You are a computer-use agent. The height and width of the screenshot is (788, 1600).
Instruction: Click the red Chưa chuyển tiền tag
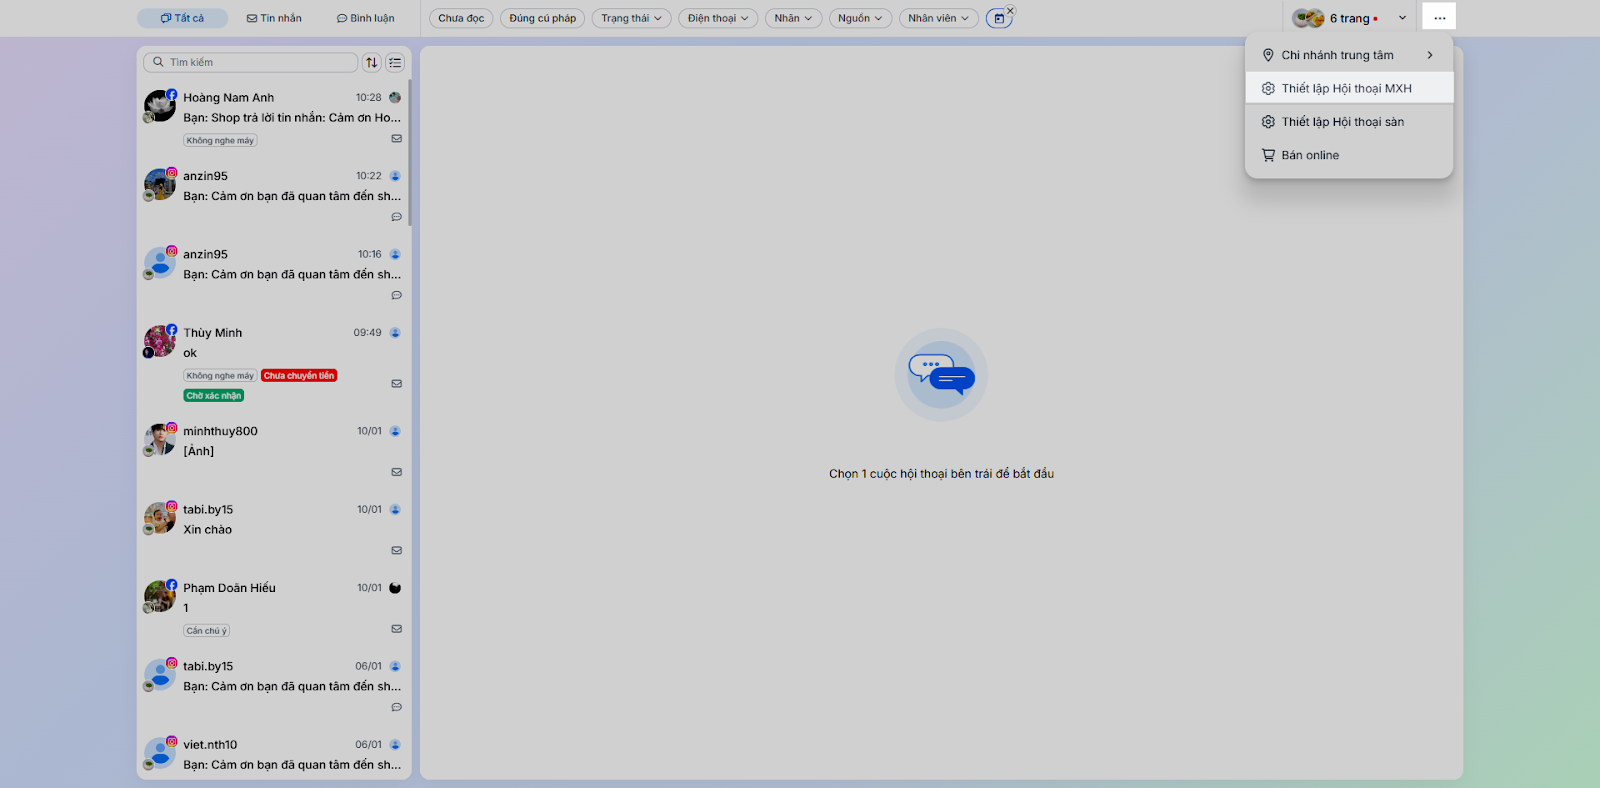(x=299, y=376)
